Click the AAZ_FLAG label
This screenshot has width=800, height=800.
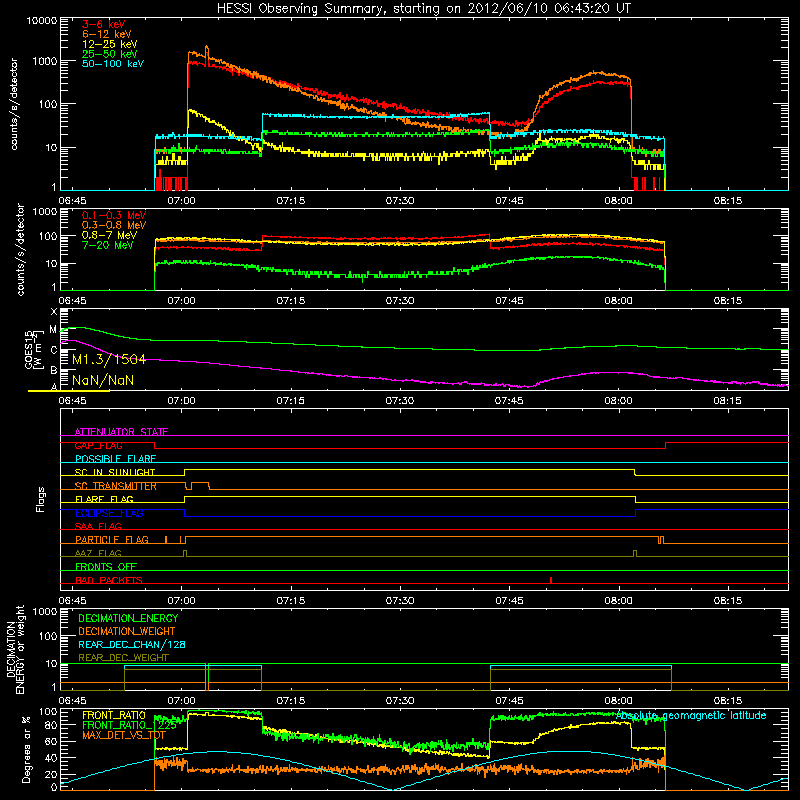coord(98,553)
